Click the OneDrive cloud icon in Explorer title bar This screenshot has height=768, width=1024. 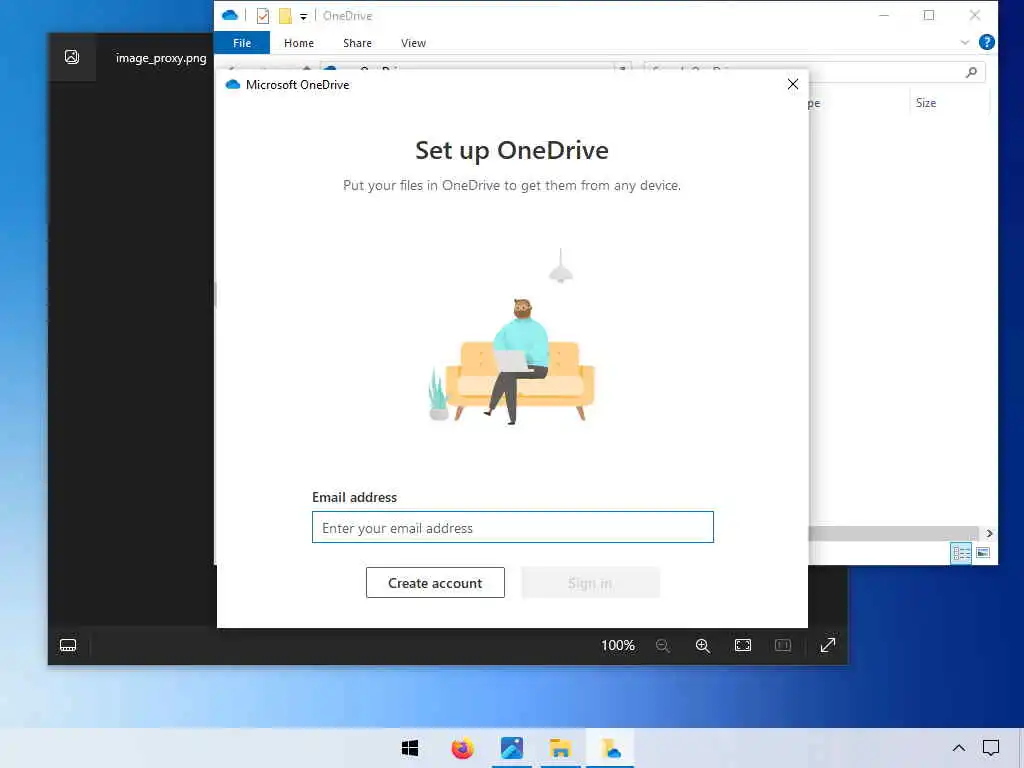click(x=230, y=15)
